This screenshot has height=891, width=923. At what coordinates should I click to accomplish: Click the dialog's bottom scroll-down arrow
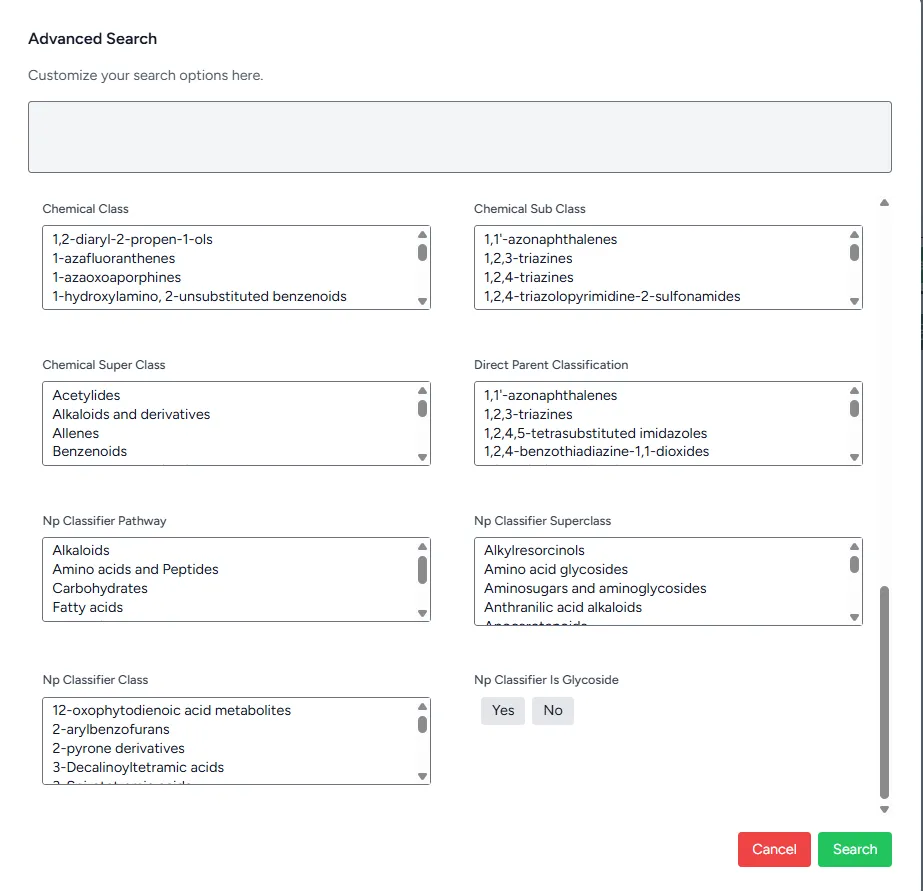(884, 809)
